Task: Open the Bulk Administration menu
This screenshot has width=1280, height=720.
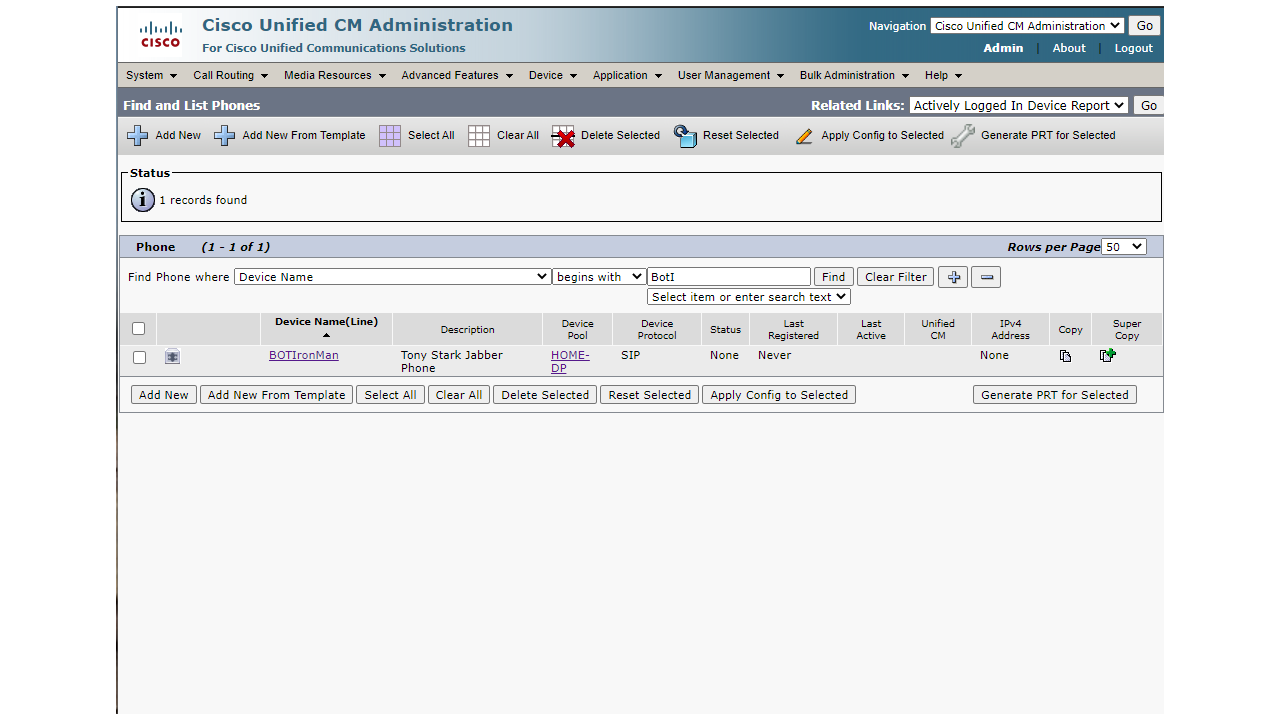Action: coord(855,75)
